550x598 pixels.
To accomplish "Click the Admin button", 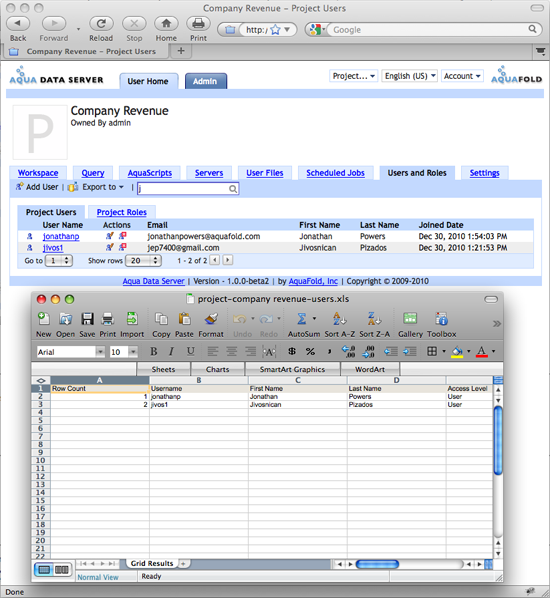I will 205,81.
